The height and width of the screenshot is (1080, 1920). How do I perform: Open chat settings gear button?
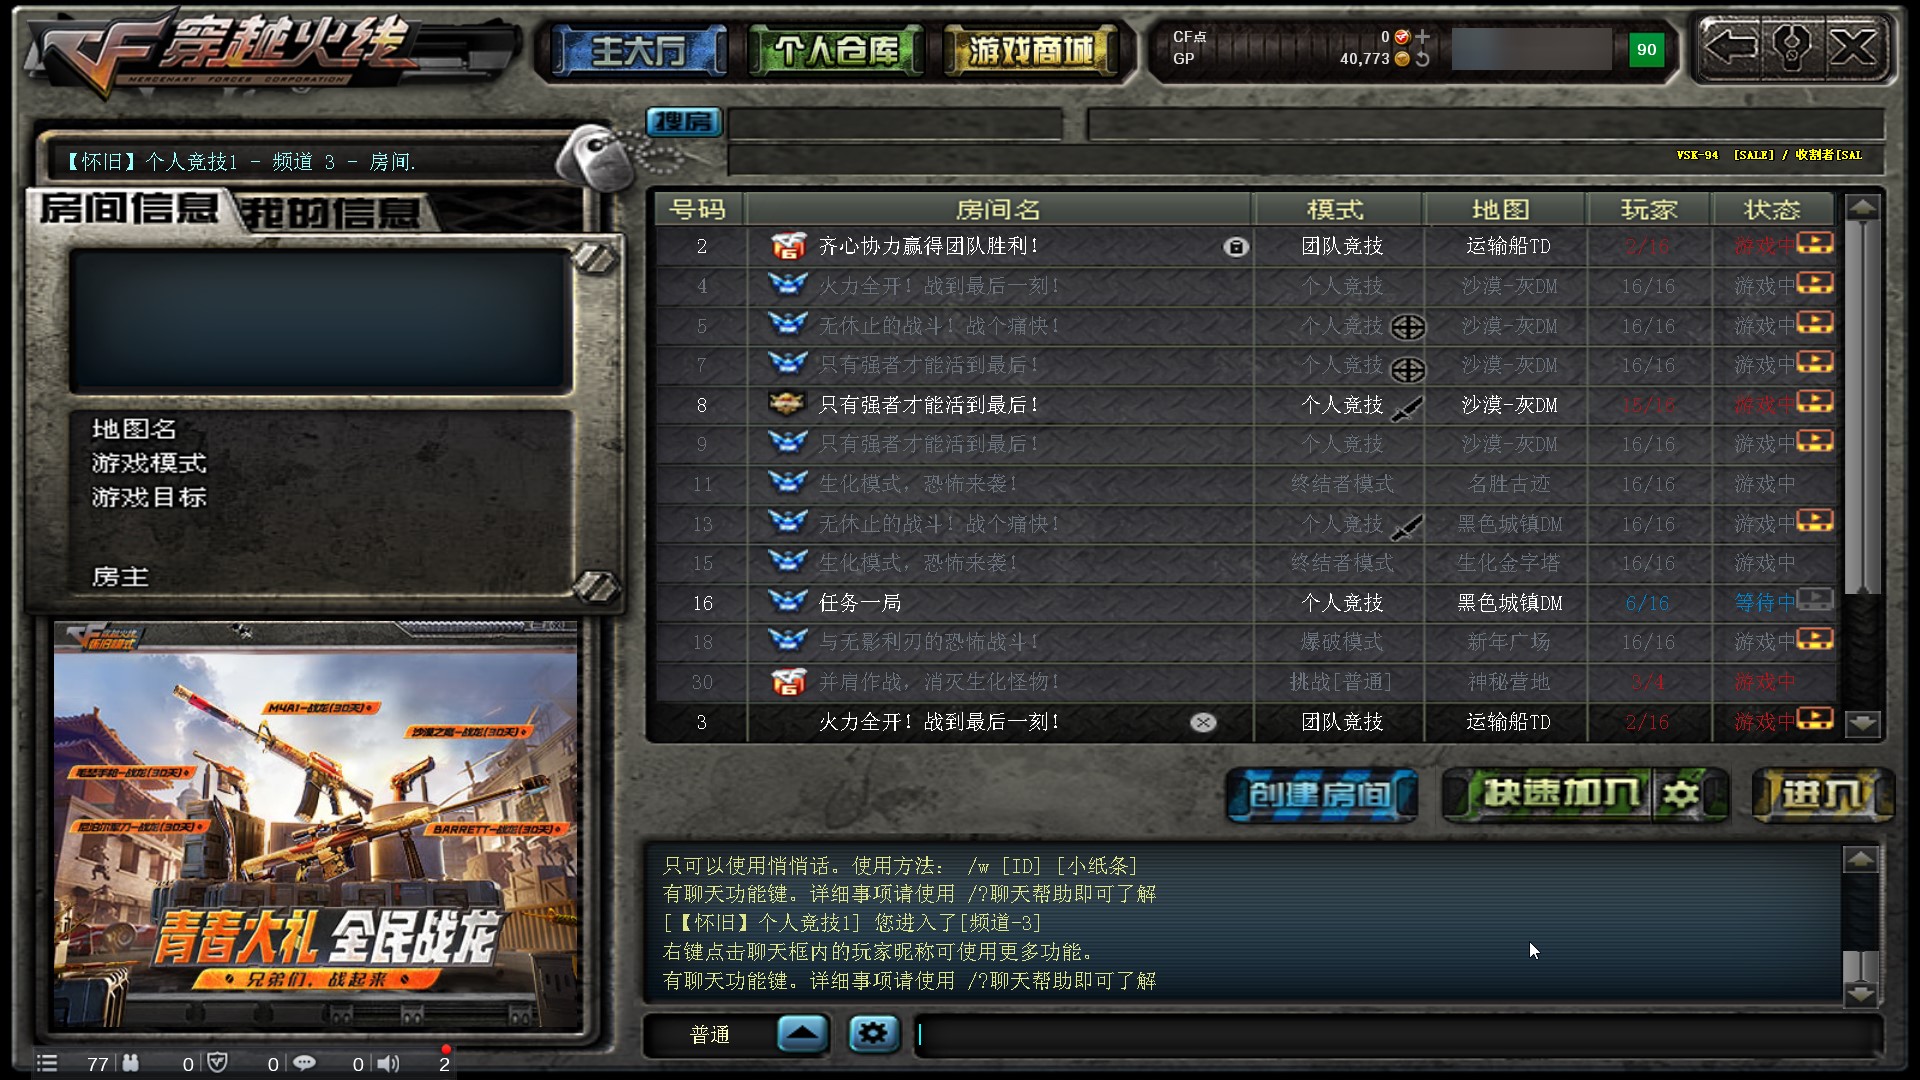click(x=873, y=1033)
